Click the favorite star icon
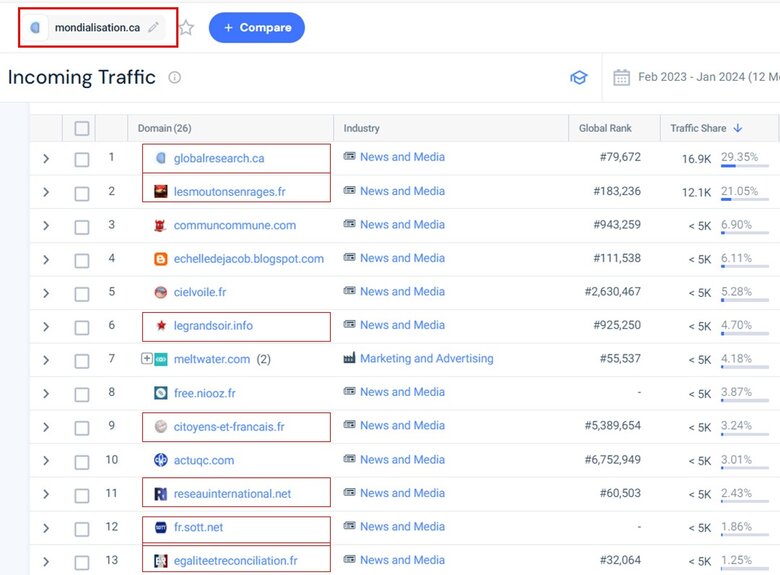 click(186, 27)
